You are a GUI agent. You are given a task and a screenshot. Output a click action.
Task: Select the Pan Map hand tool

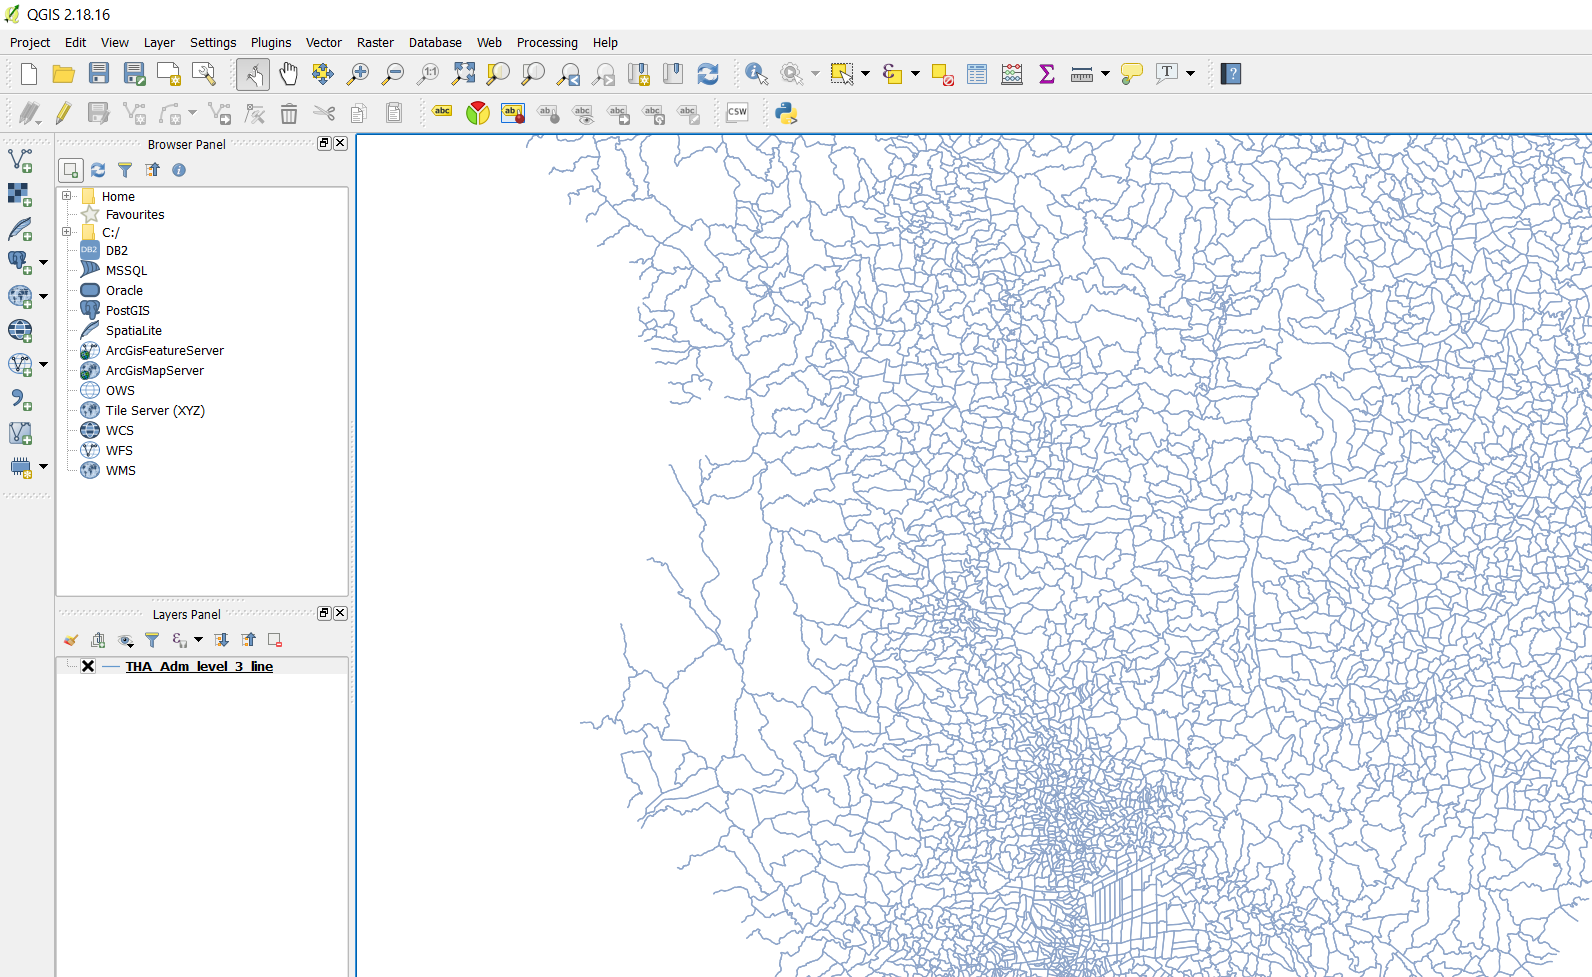[x=288, y=74]
